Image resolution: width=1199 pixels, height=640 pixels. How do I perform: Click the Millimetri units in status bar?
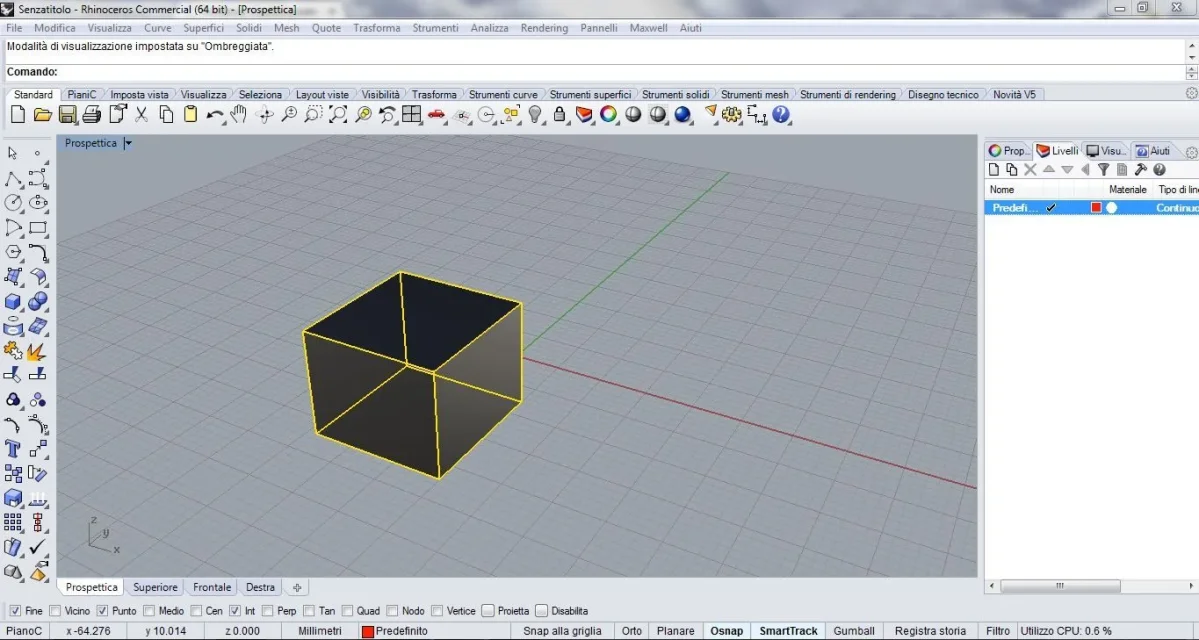pos(320,631)
